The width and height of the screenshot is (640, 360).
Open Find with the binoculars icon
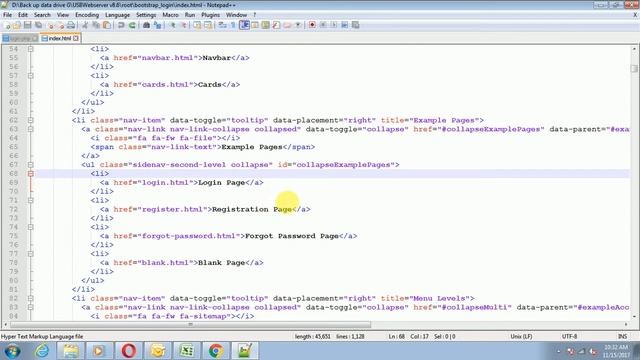147,25
